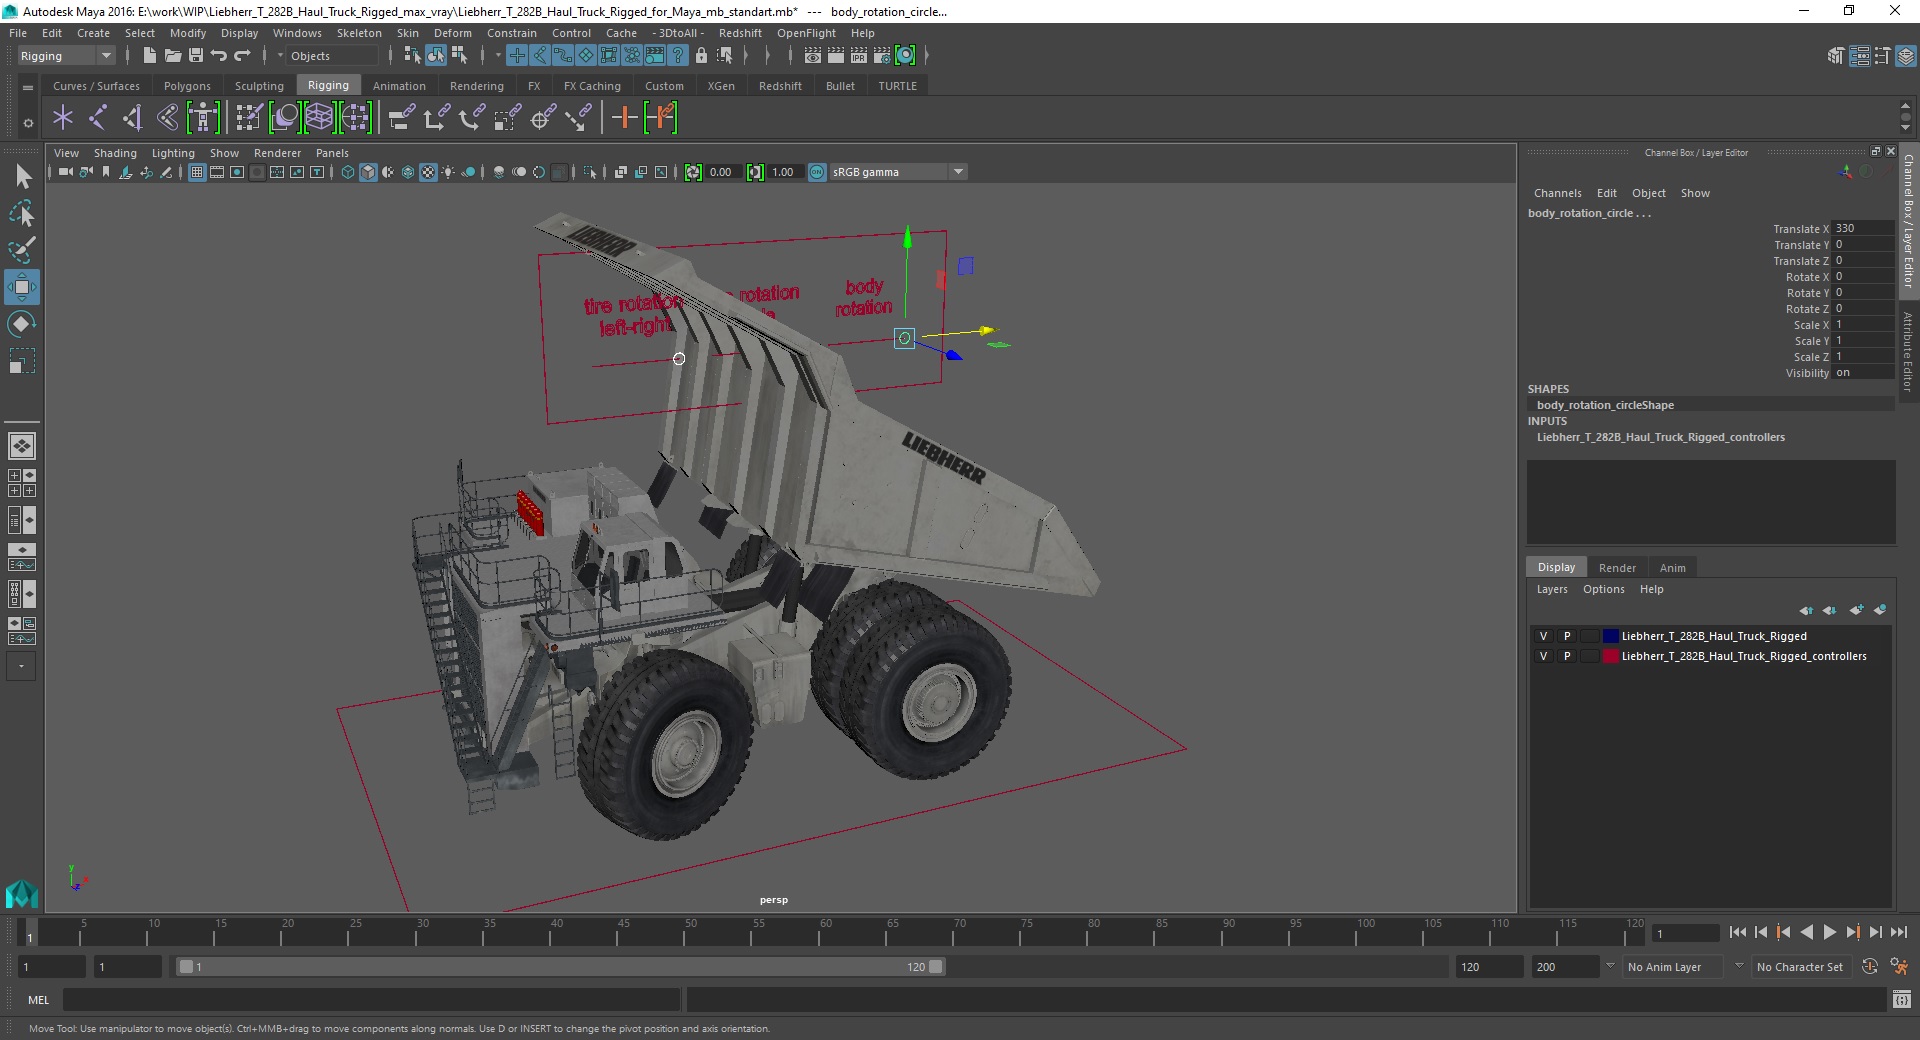Open the viewport Shading menu
This screenshot has height=1040, width=1920.
[x=115, y=153]
